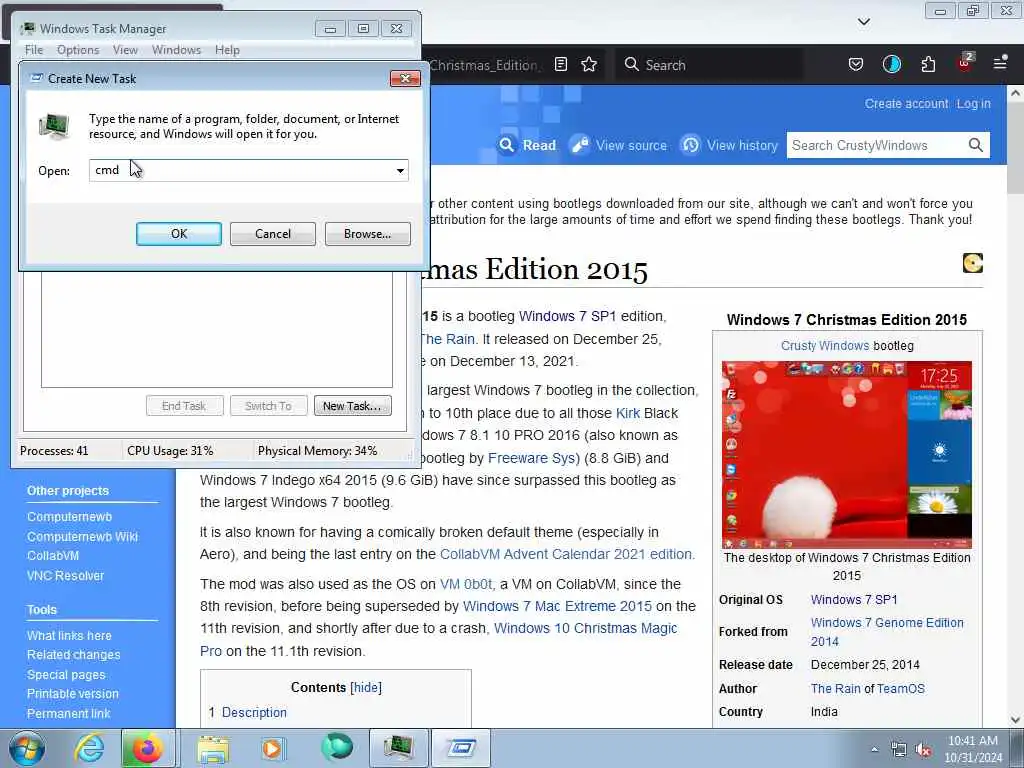This screenshot has width=1024, height=768.
Task: Open CollabVM Advent Calendar 2021 edition link
Action: click(566, 554)
